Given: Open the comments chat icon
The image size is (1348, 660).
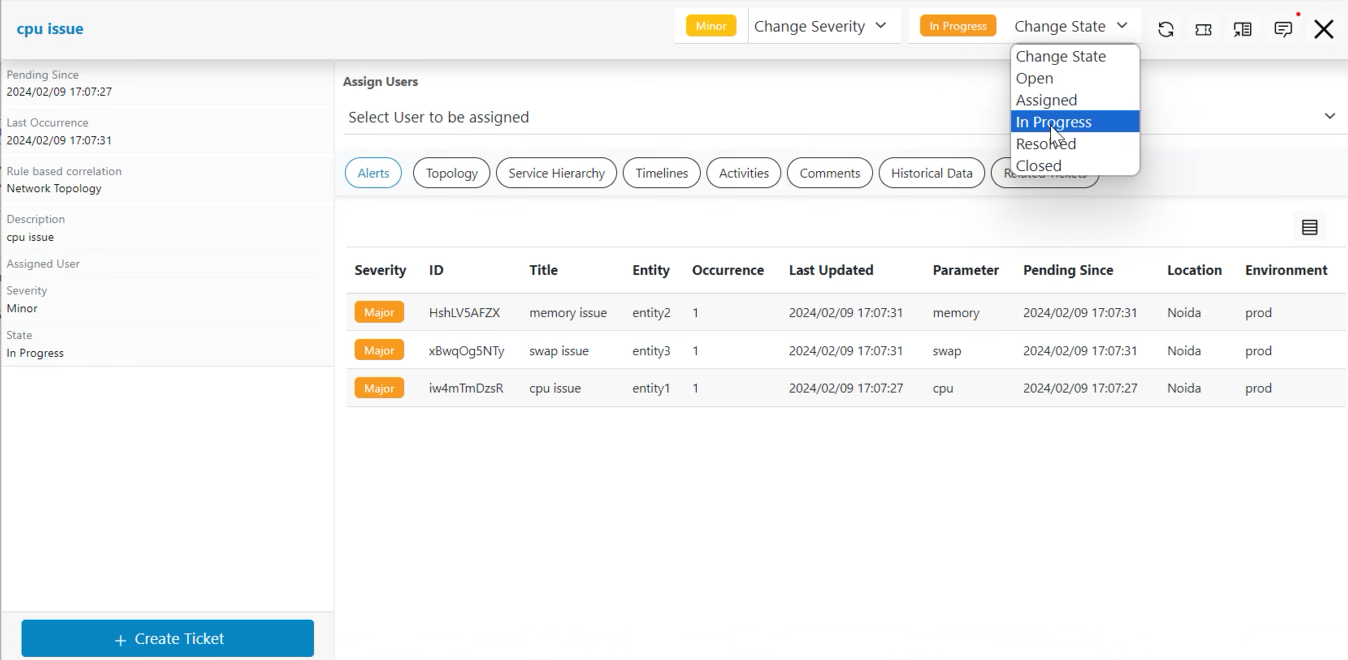Looking at the screenshot, I should pyautogui.click(x=1283, y=29).
